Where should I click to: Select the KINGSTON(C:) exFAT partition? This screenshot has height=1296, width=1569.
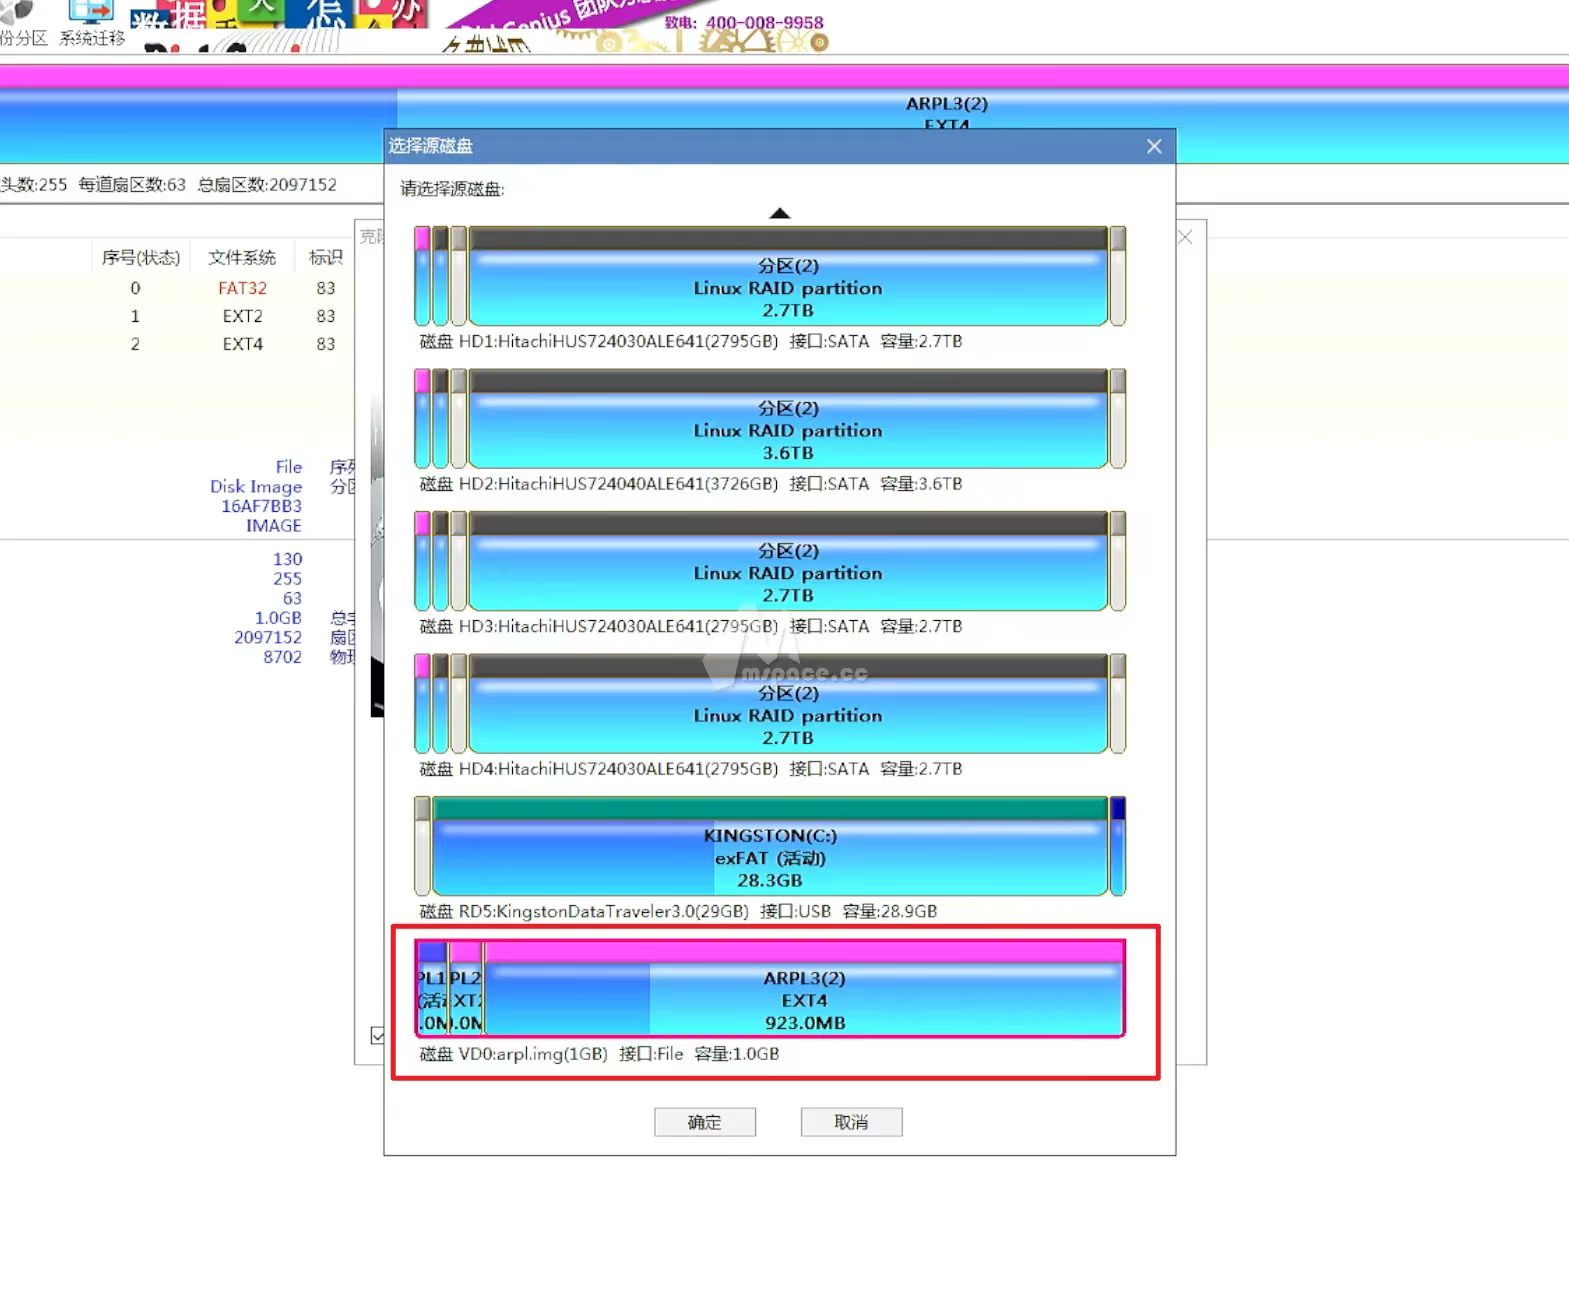[770, 847]
